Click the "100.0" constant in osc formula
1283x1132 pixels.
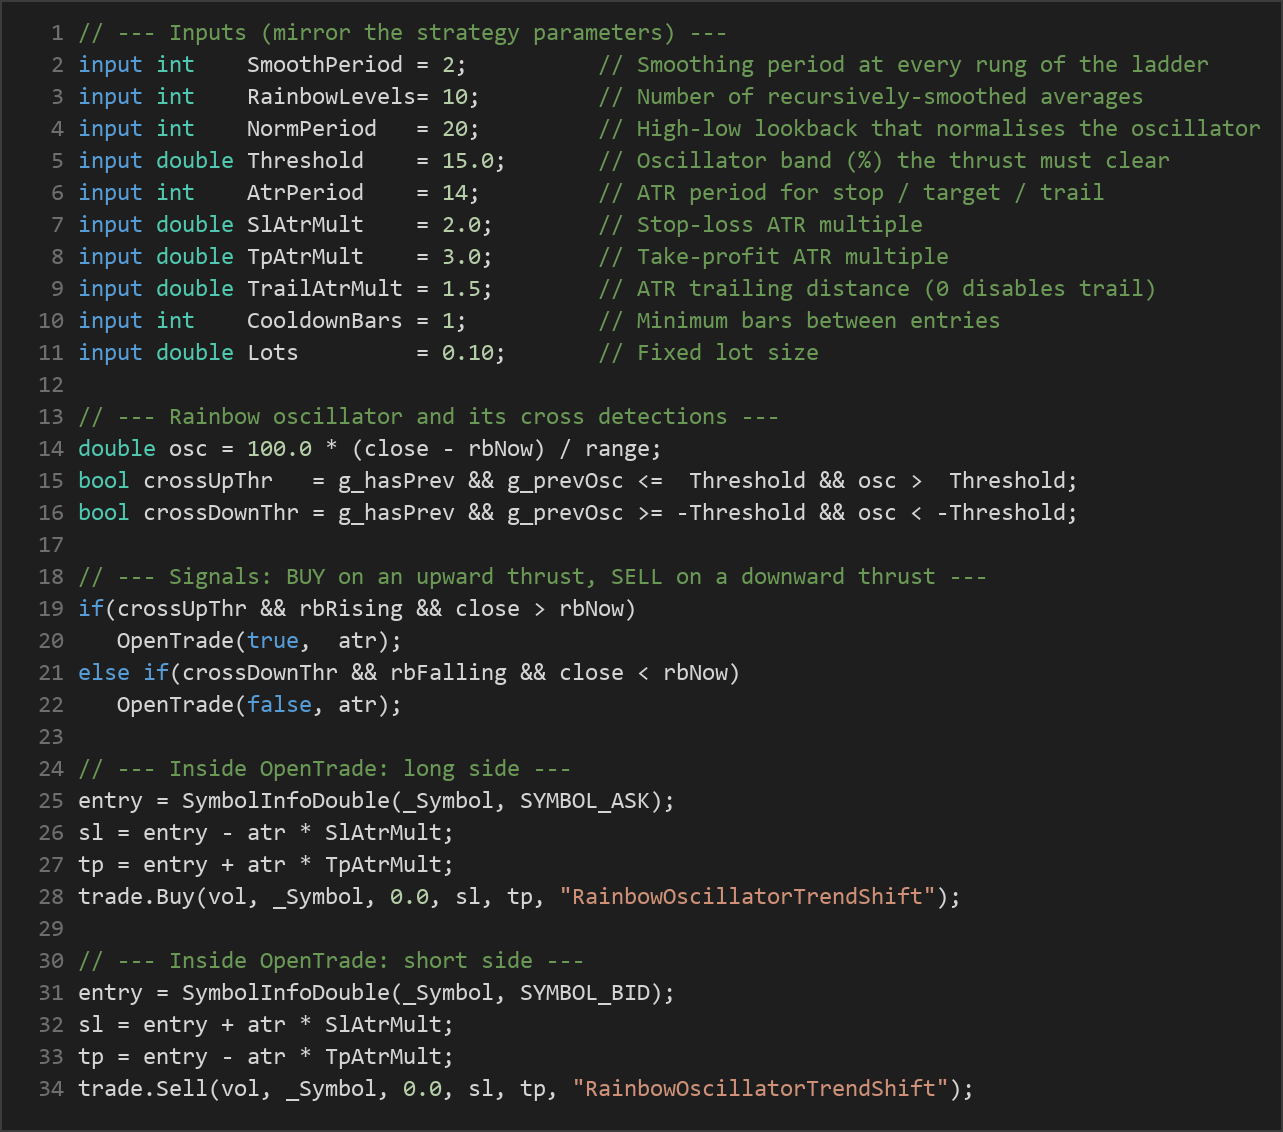[x=279, y=449]
